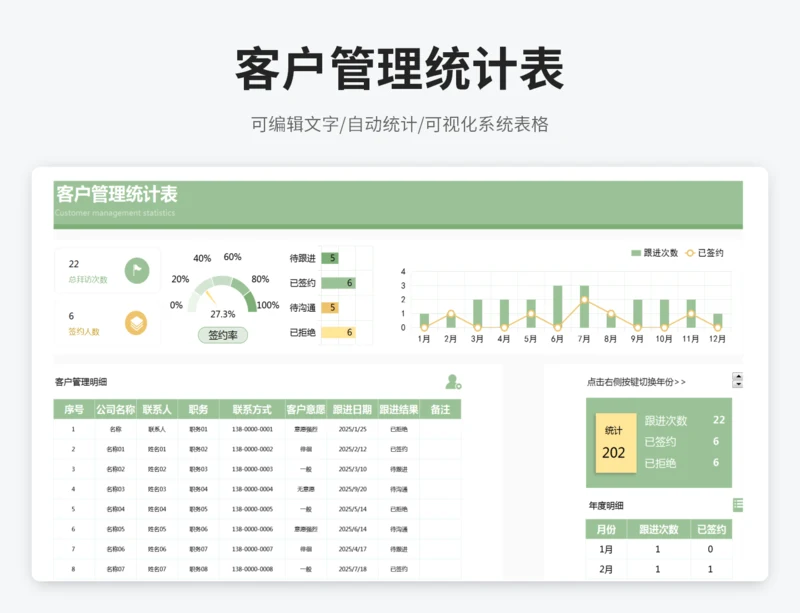Select the date cell 2025/9/20

coord(353,489)
